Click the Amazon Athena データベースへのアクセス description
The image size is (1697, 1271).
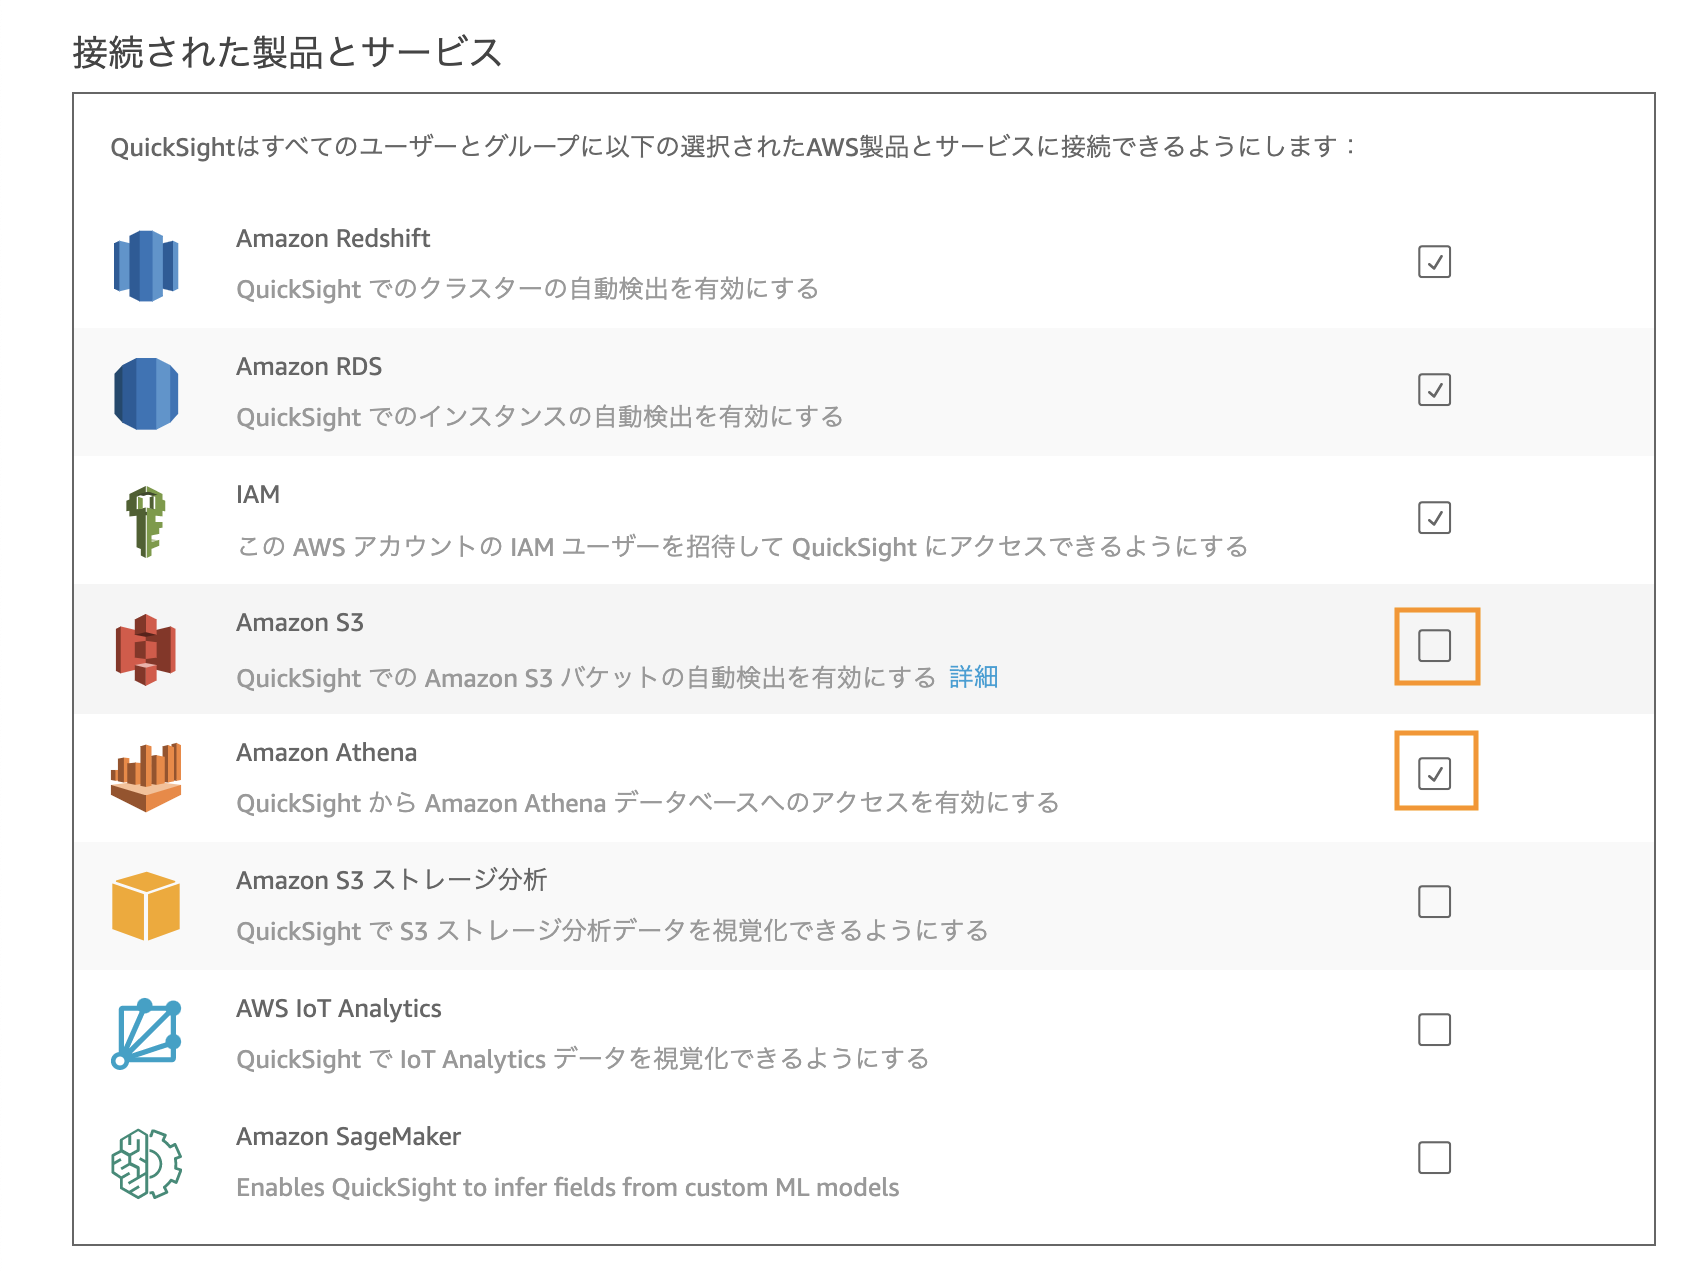(x=648, y=803)
